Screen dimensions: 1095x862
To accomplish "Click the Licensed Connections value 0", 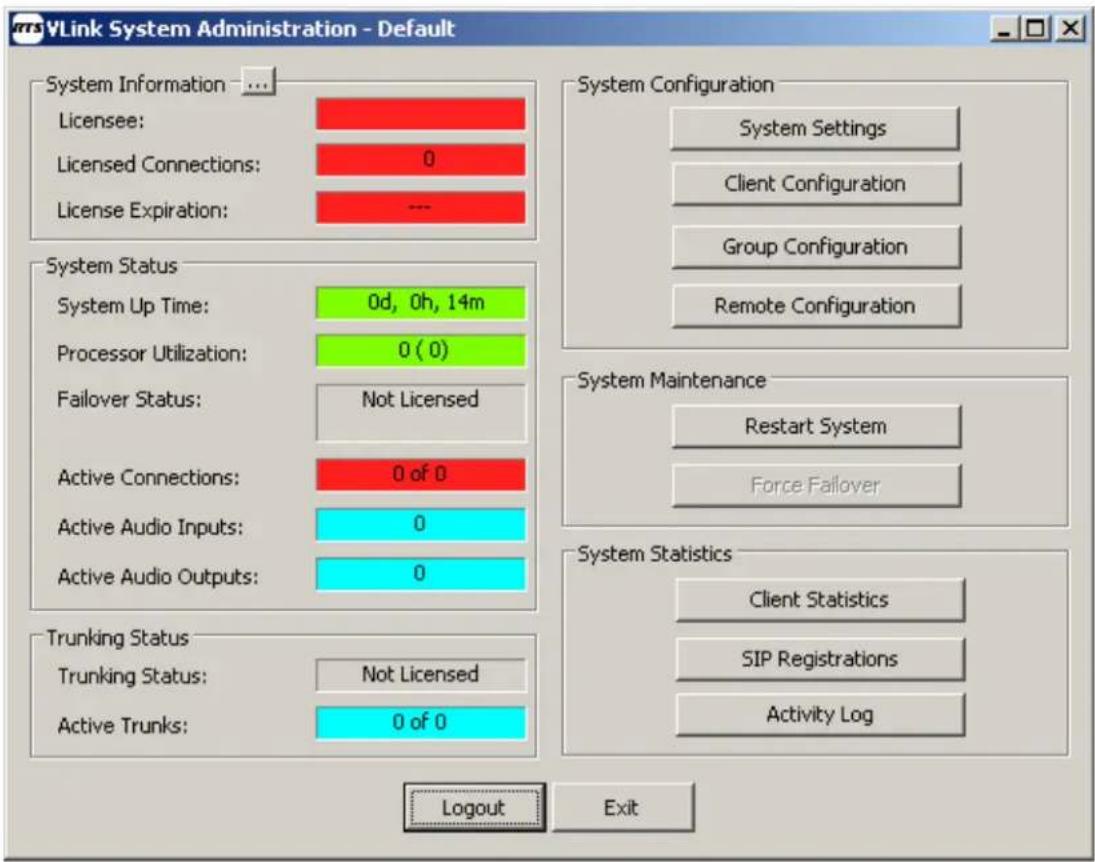I will [420, 160].
